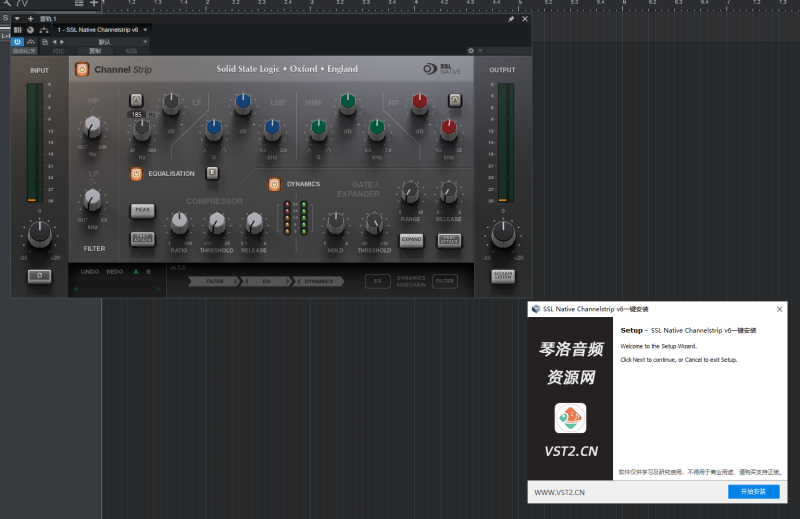This screenshot has height=519, width=800.
Task: Enable compressor Fast Attack button
Action: [x=143, y=239]
